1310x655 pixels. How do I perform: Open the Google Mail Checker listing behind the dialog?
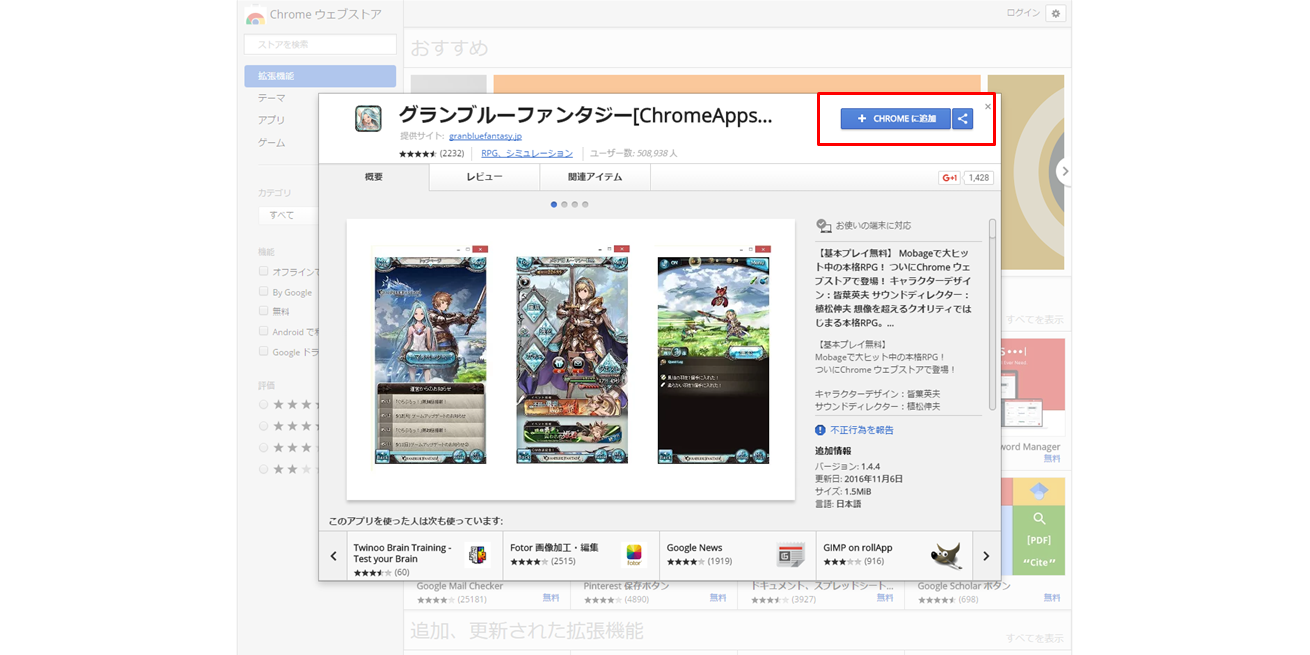(460, 586)
